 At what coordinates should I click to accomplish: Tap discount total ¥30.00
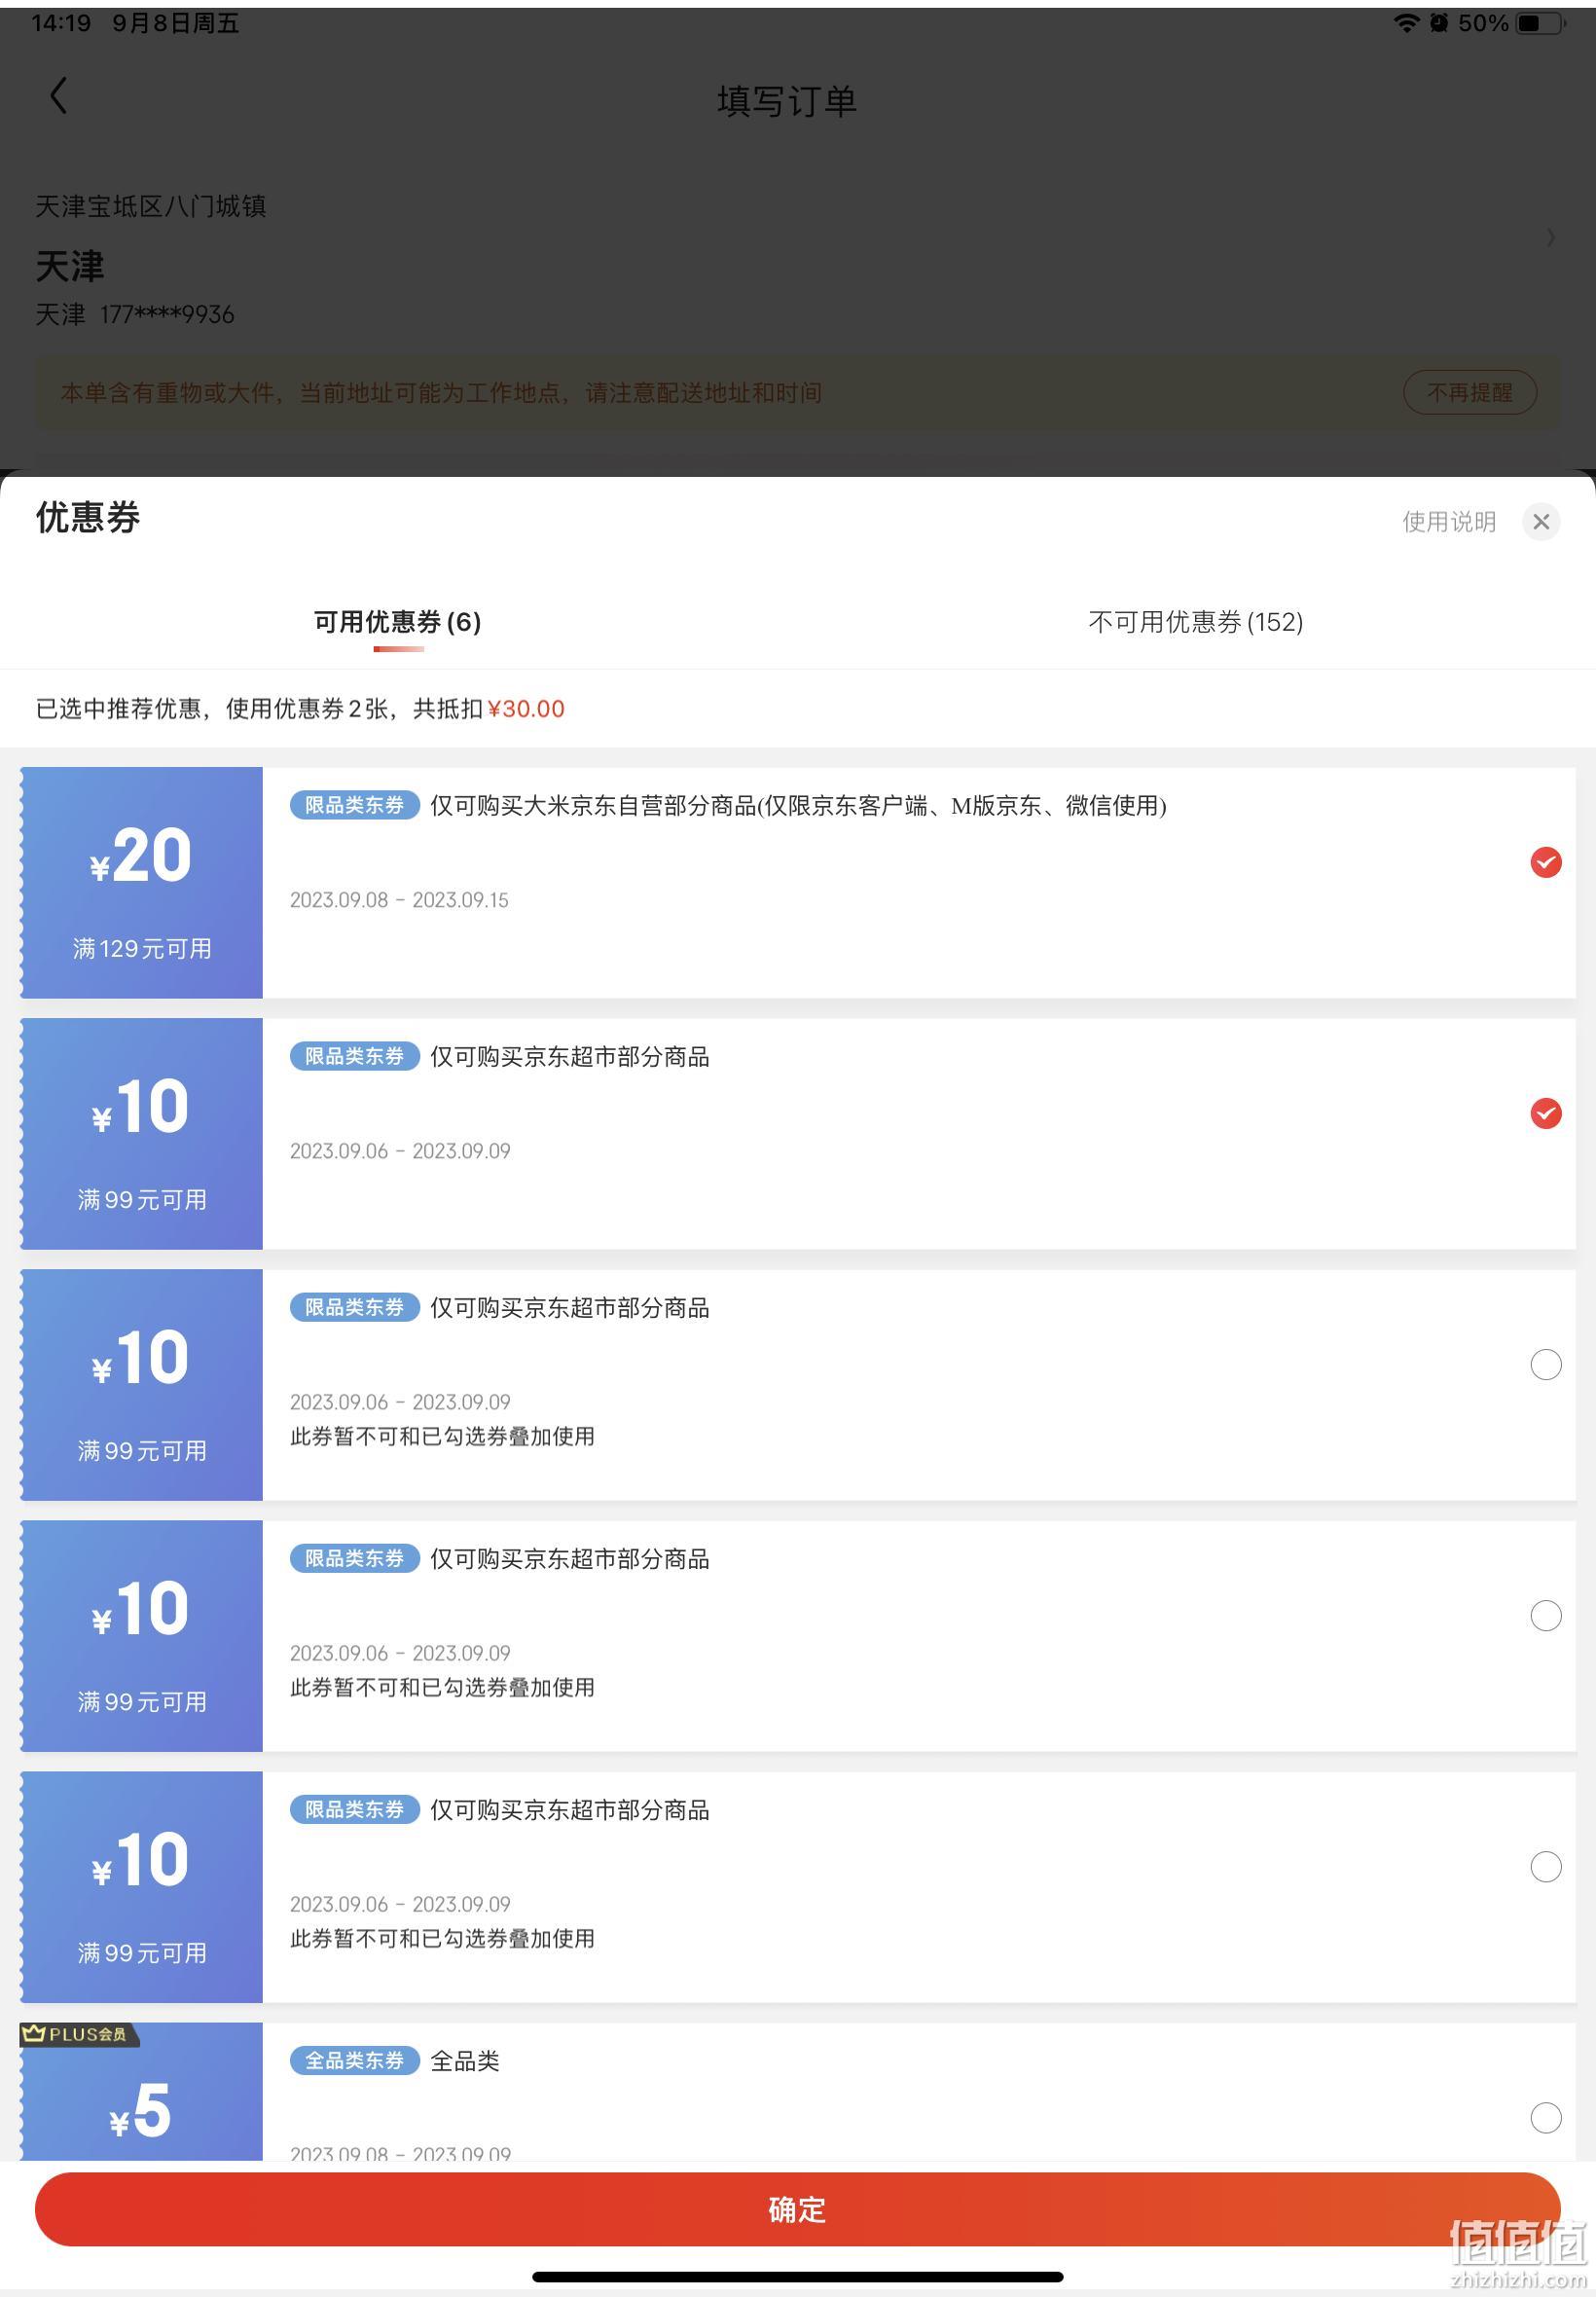click(x=525, y=709)
